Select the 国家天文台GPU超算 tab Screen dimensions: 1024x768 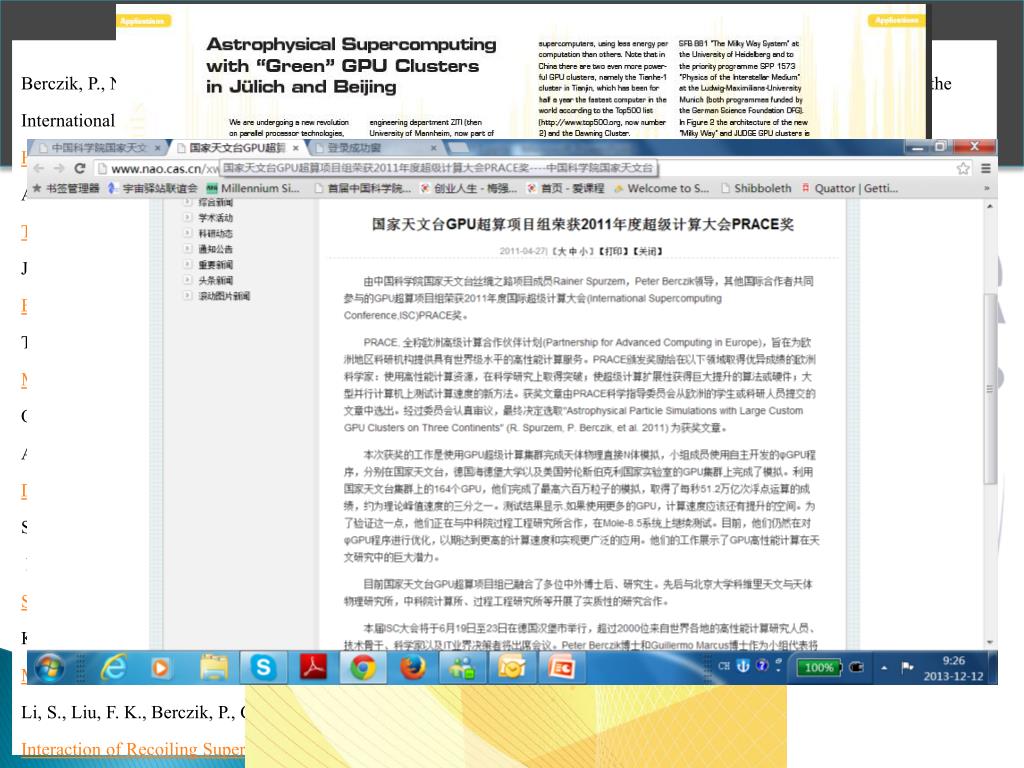(x=236, y=148)
